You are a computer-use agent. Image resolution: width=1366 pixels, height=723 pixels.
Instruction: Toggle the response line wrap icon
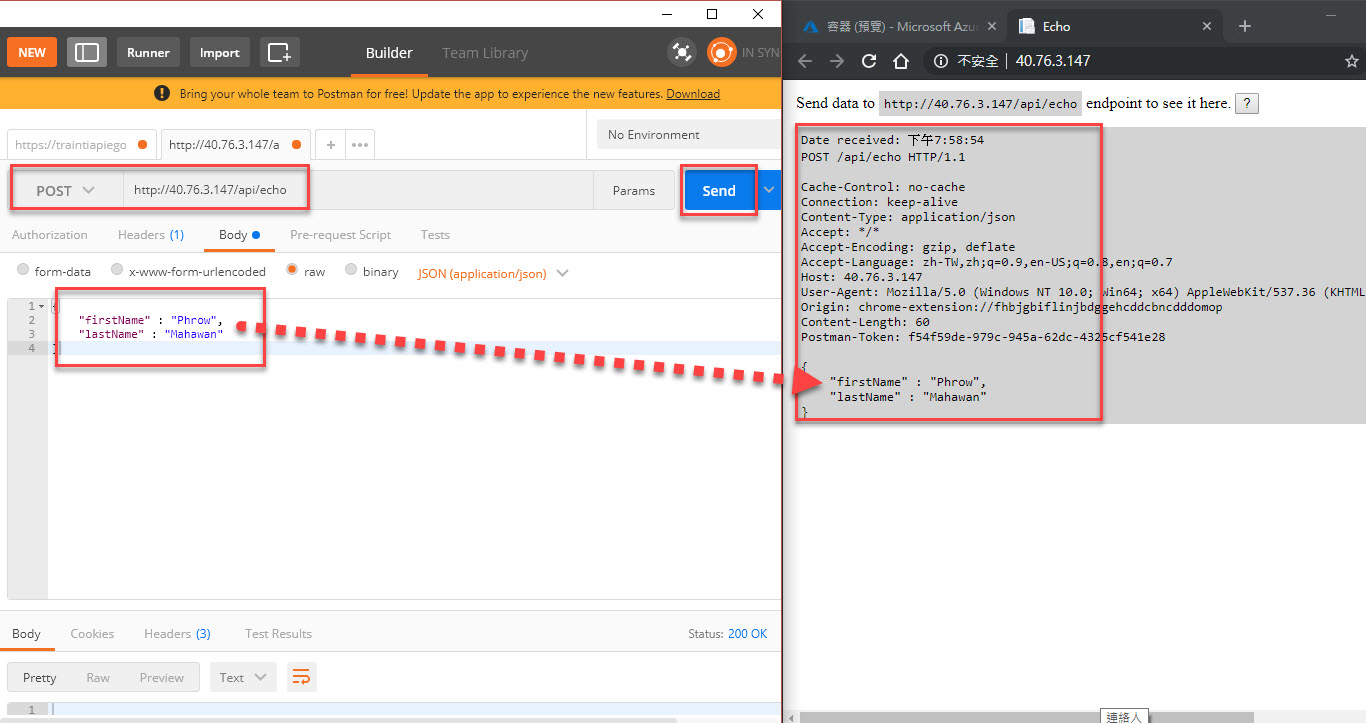pos(301,677)
